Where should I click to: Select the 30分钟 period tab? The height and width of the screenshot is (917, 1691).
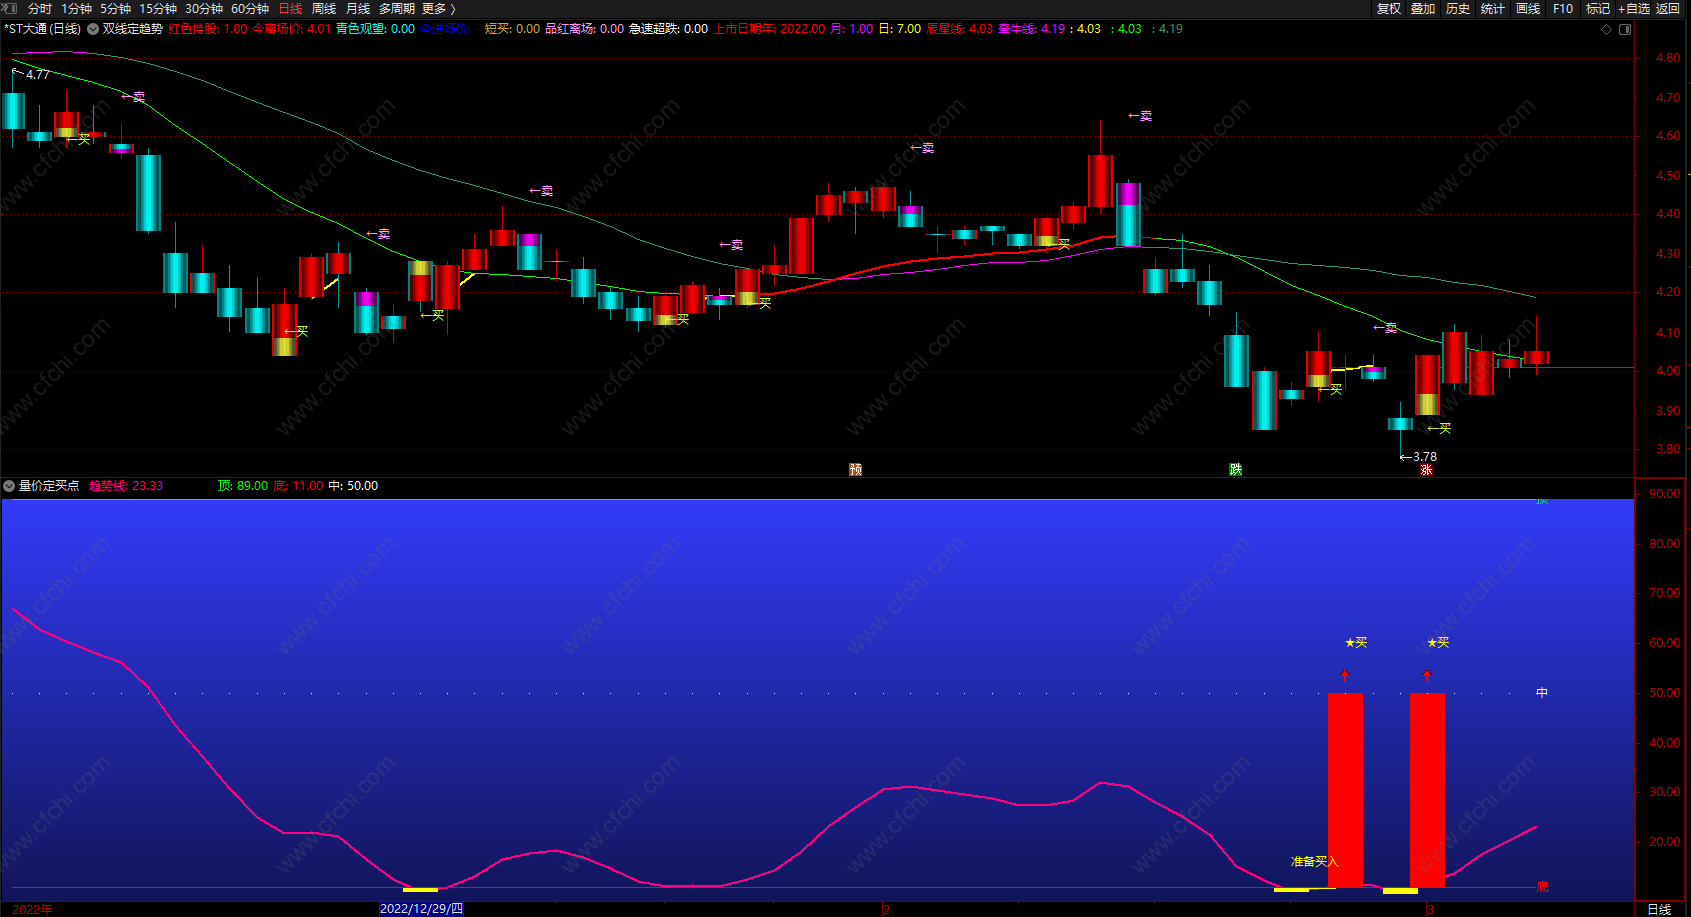click(x=204, y=9)
